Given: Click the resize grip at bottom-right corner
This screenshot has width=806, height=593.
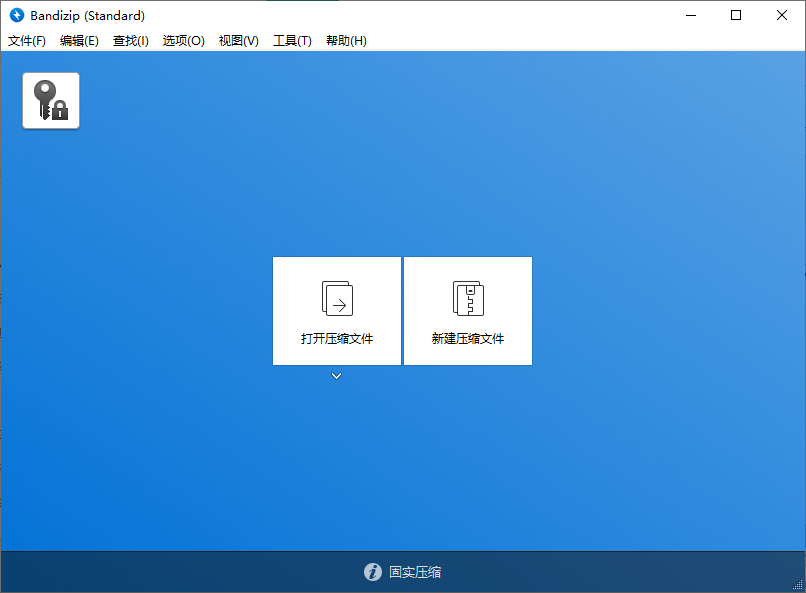Looking at the screenshot, I should [x=799, y=586].
